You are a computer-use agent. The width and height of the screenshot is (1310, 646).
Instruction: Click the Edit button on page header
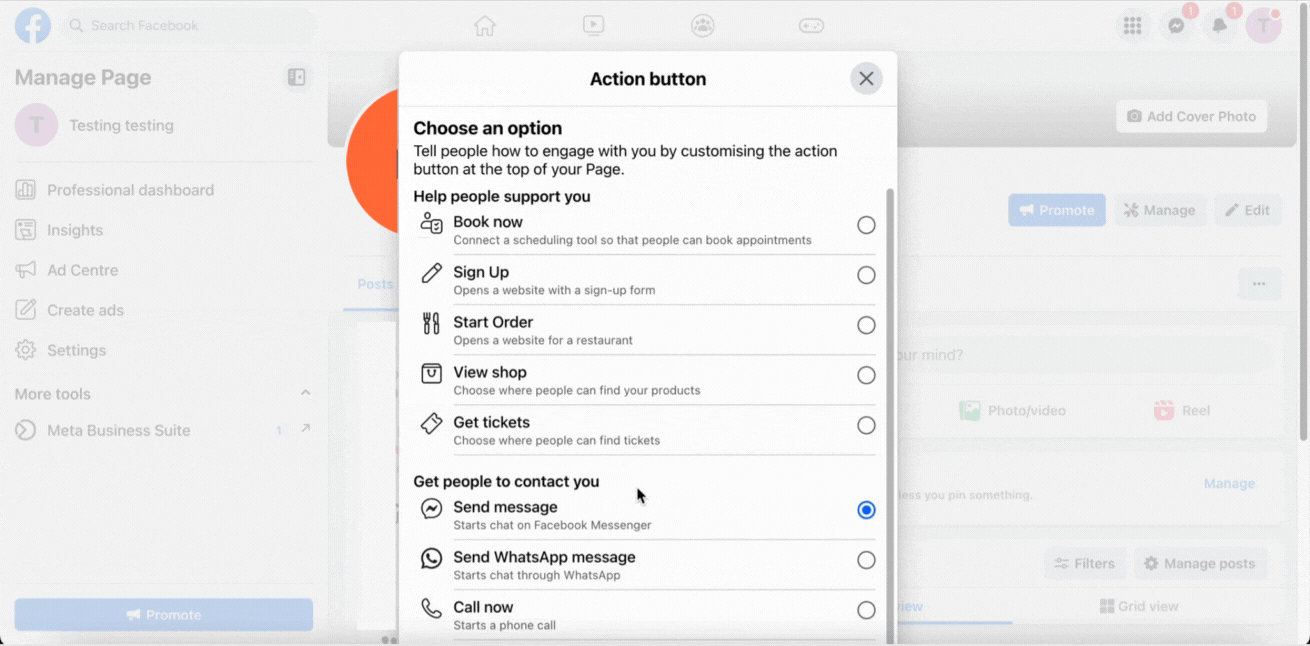[x=1248, y=210]
